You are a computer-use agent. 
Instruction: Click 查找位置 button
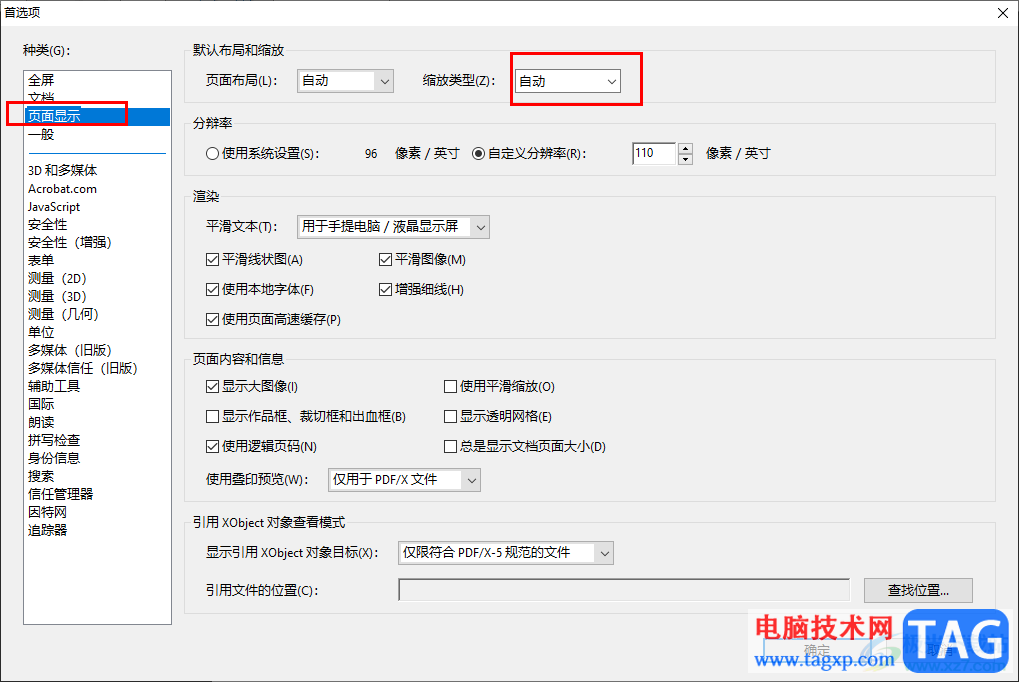click(x=918, y=590)
